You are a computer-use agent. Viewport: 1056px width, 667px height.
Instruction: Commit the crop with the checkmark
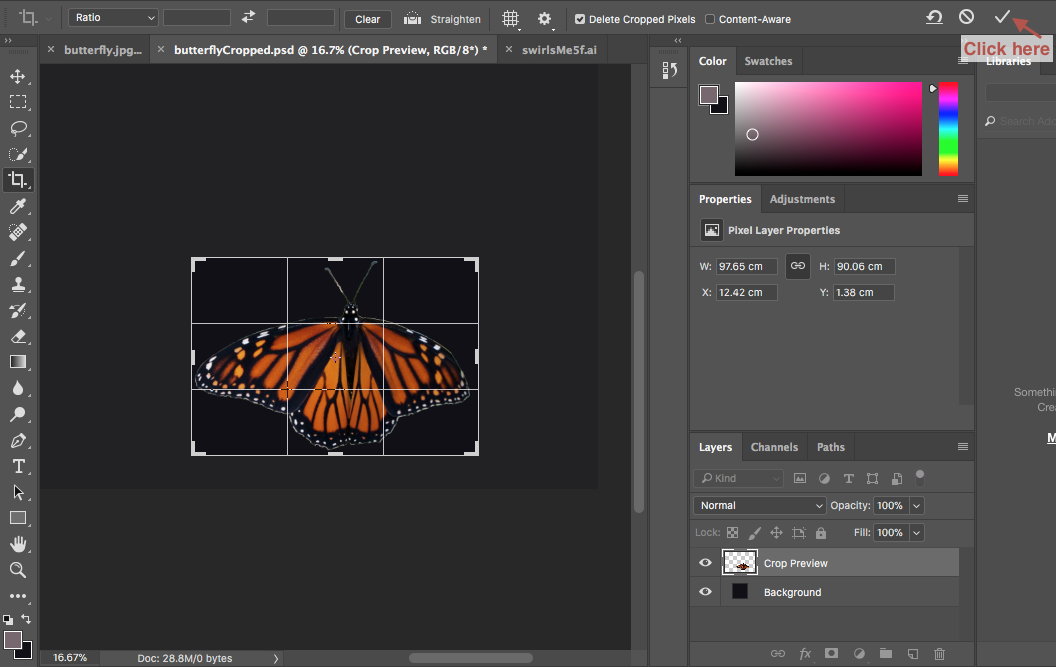[x=1002, y=17]
